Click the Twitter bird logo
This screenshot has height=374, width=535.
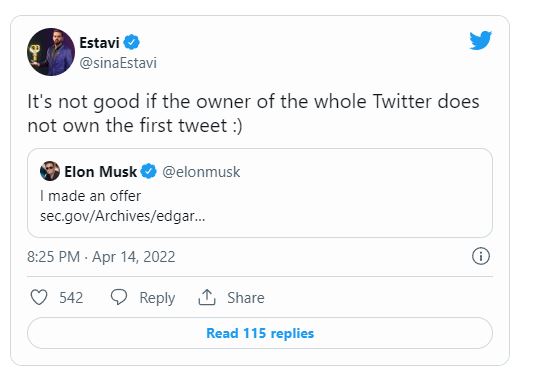[480, 40]
